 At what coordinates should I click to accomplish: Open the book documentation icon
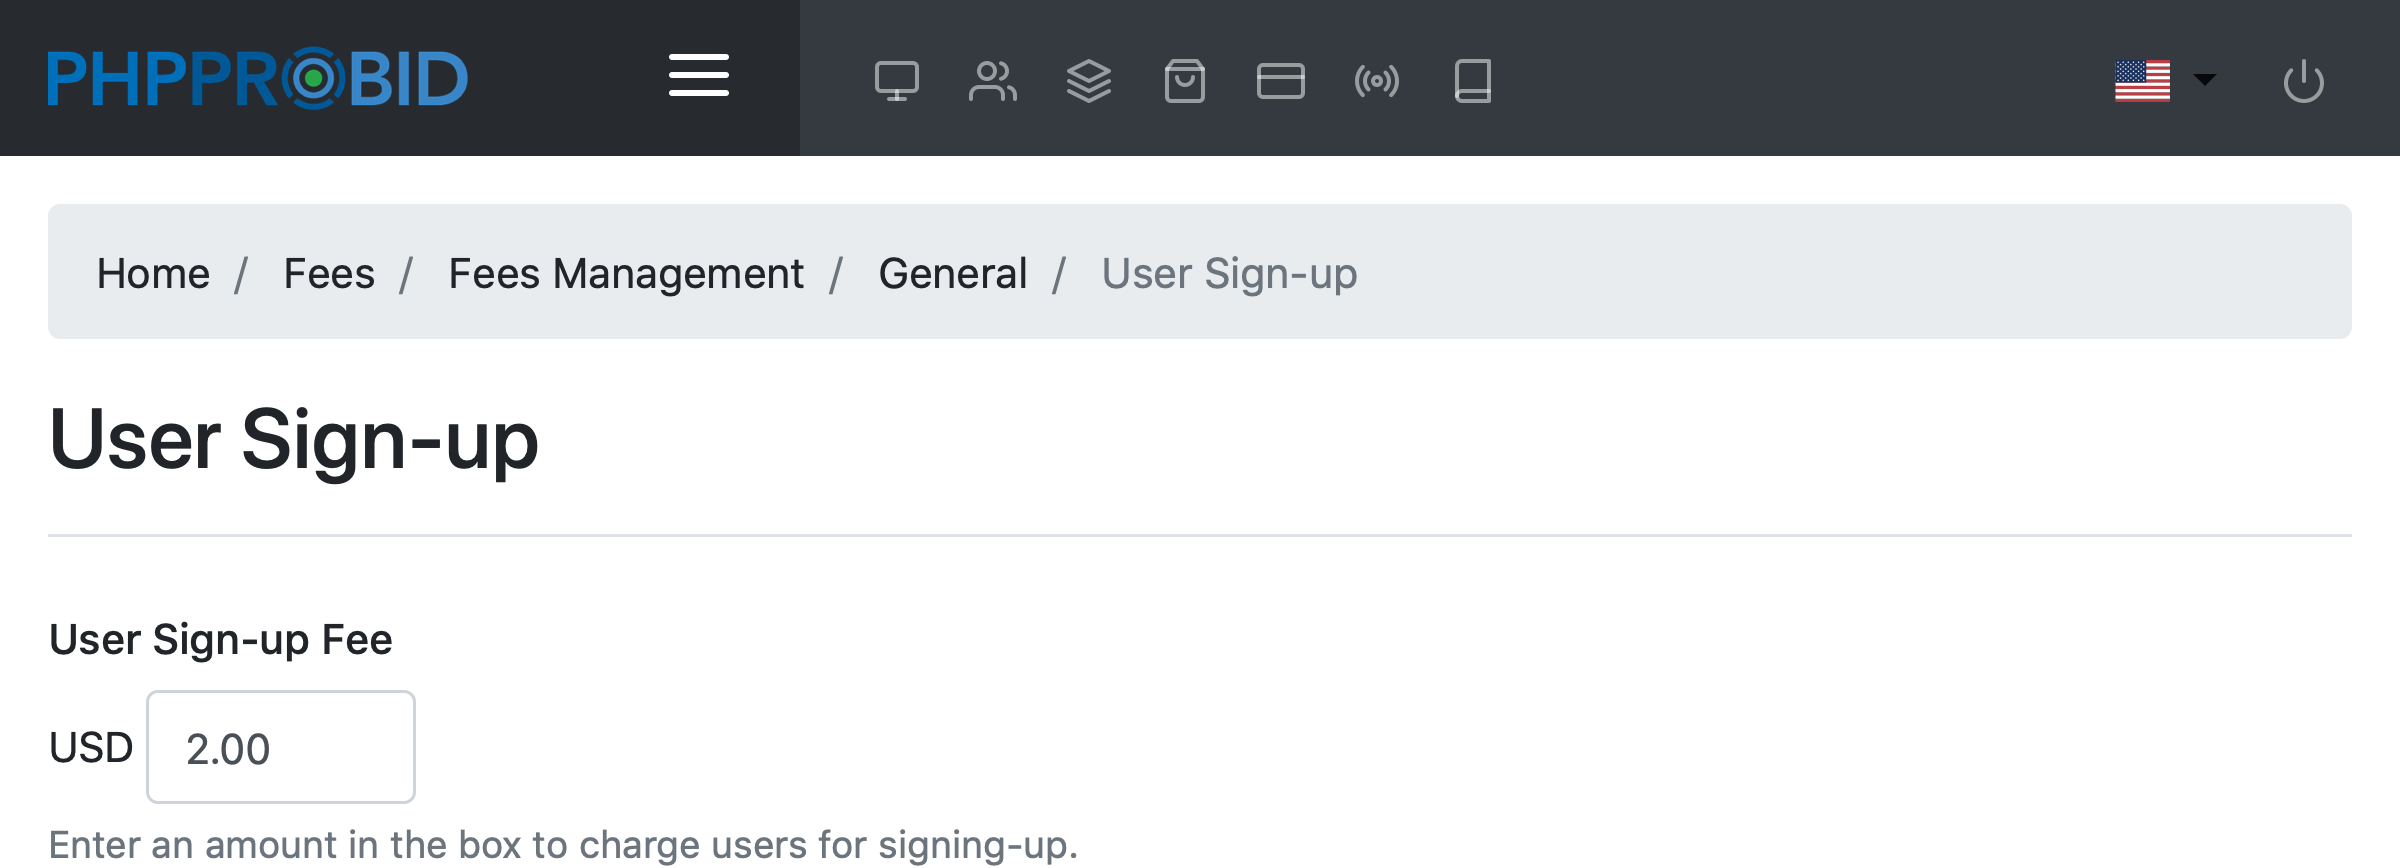pyautogui.click(x=1472, y=81)
